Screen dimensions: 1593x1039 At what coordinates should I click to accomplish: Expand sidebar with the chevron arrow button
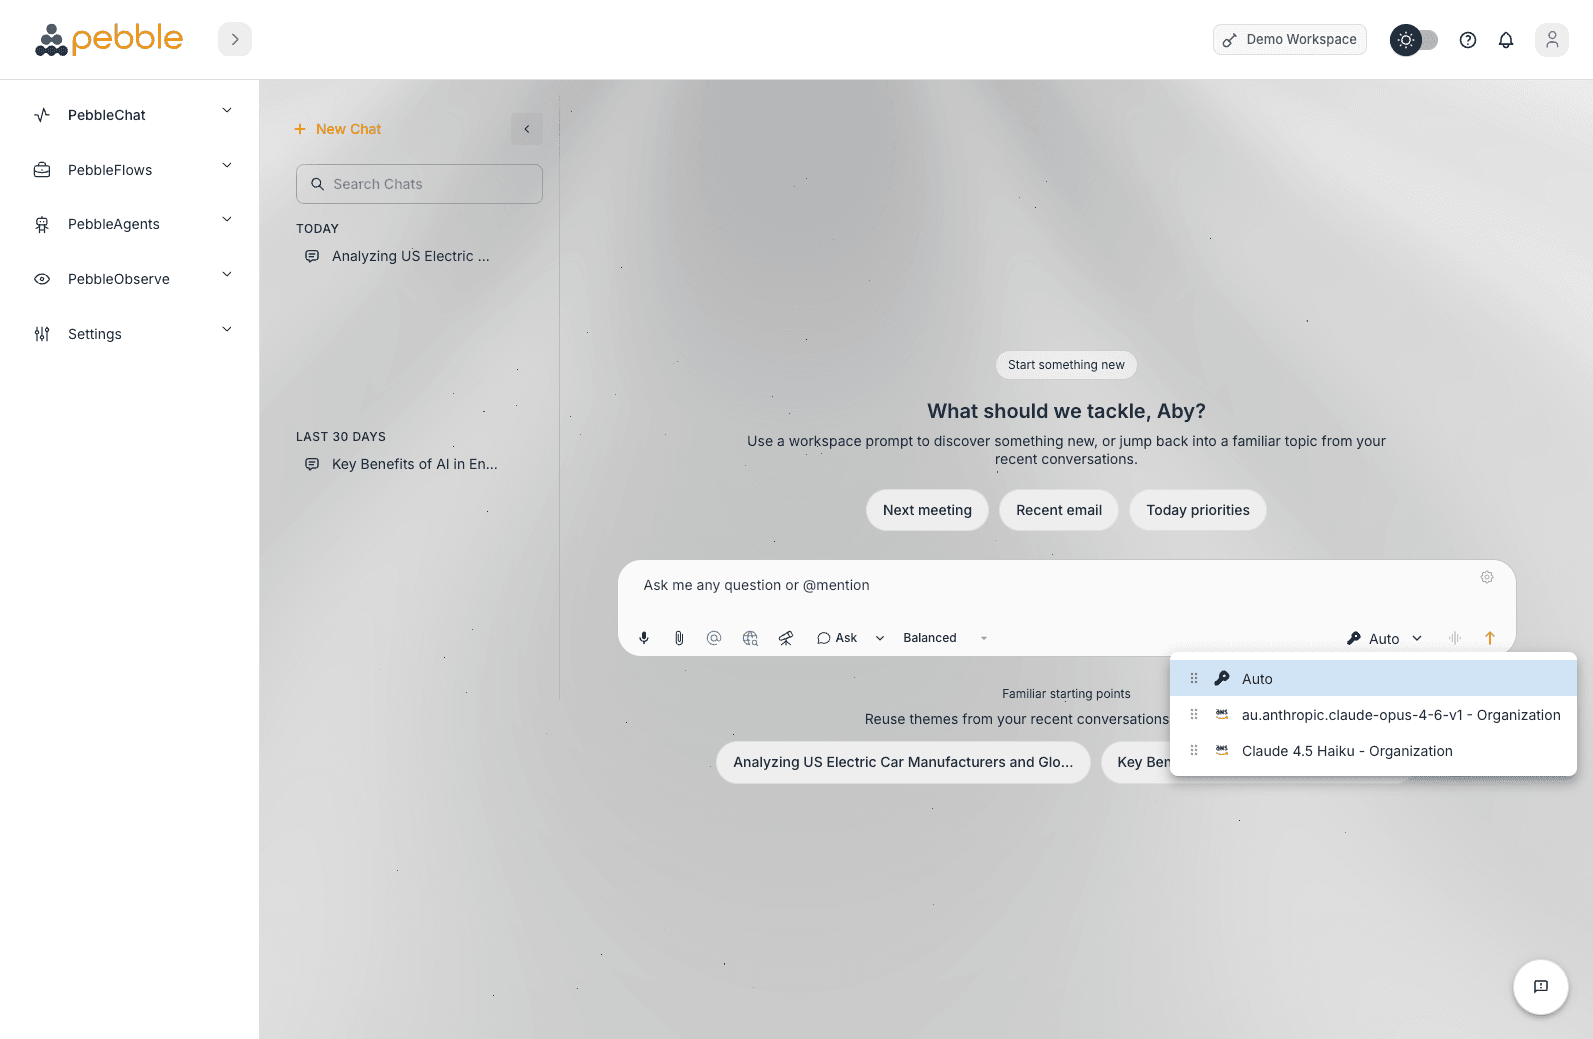(235, 39)
